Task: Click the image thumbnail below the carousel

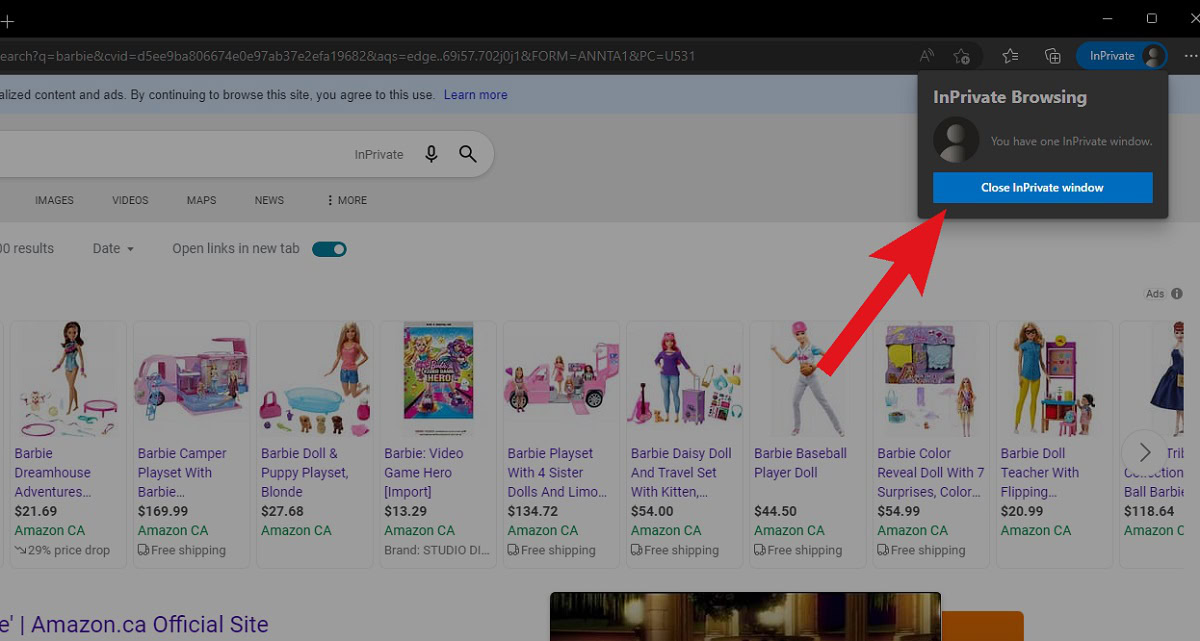Action: coord(745,616)
